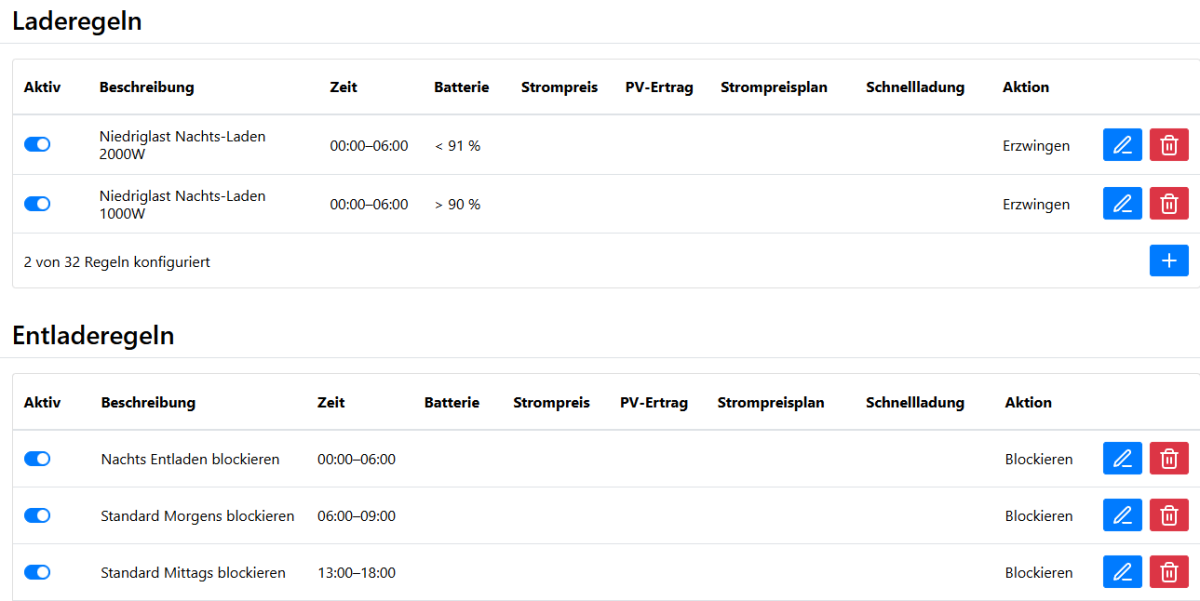Edit the Standard Mittags blockieren rule
The width and height of the screenshot is (1200, 601).
pyautogui.click(x=1122, y=573)
